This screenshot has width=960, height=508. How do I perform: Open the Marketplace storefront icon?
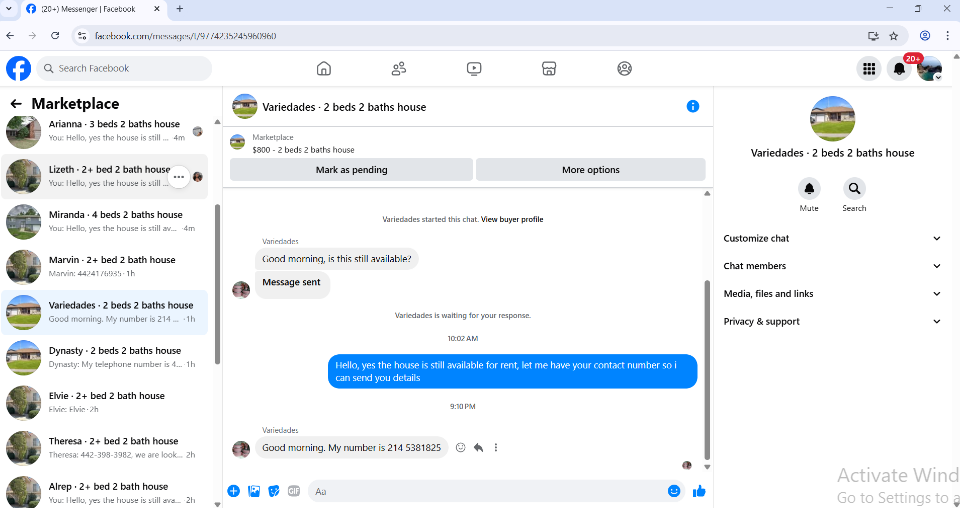[549, 69]
